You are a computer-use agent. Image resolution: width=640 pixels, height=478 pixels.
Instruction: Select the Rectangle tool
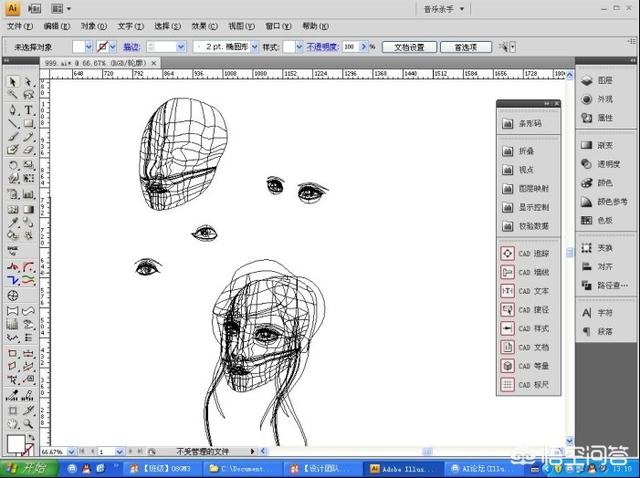point(28,123)
